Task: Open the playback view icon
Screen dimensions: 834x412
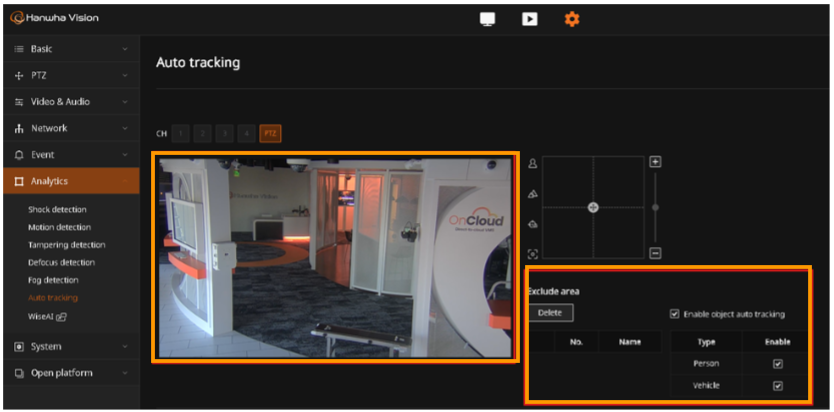Action: [529, 19]
